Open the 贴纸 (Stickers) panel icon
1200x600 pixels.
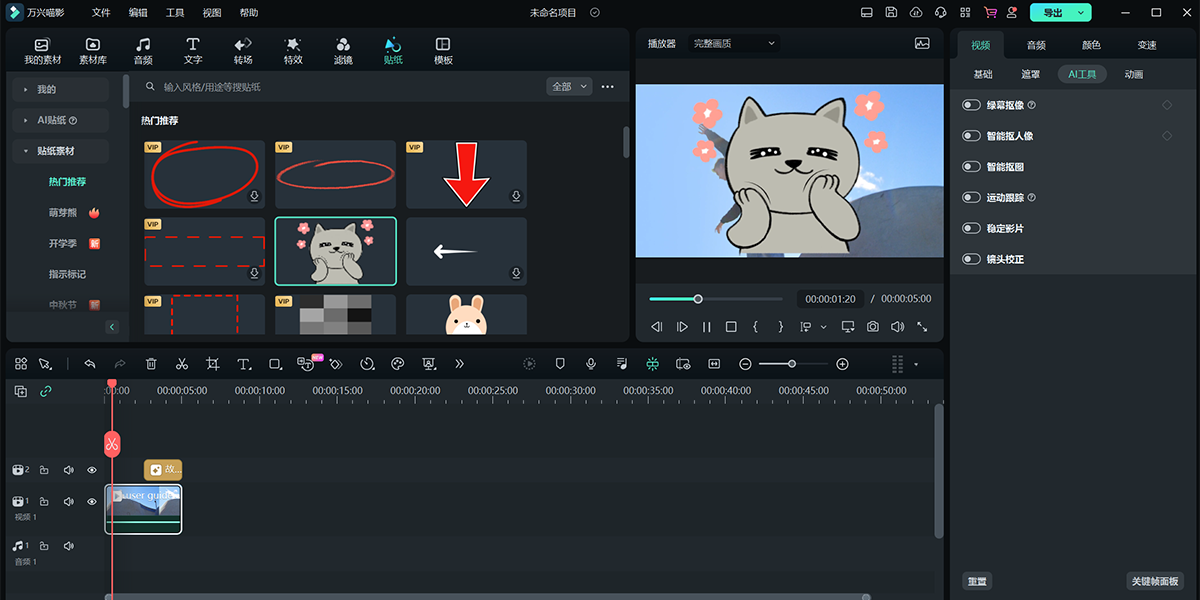(392, 48)
